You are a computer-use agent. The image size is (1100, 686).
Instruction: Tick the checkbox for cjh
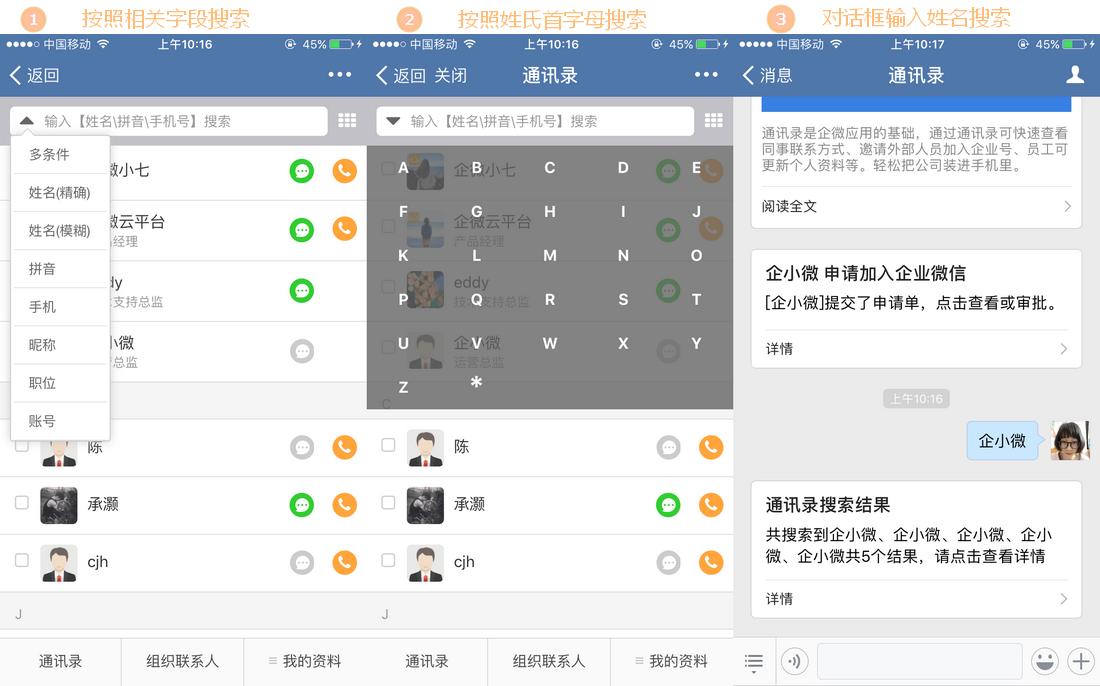(x=22, y=563)
